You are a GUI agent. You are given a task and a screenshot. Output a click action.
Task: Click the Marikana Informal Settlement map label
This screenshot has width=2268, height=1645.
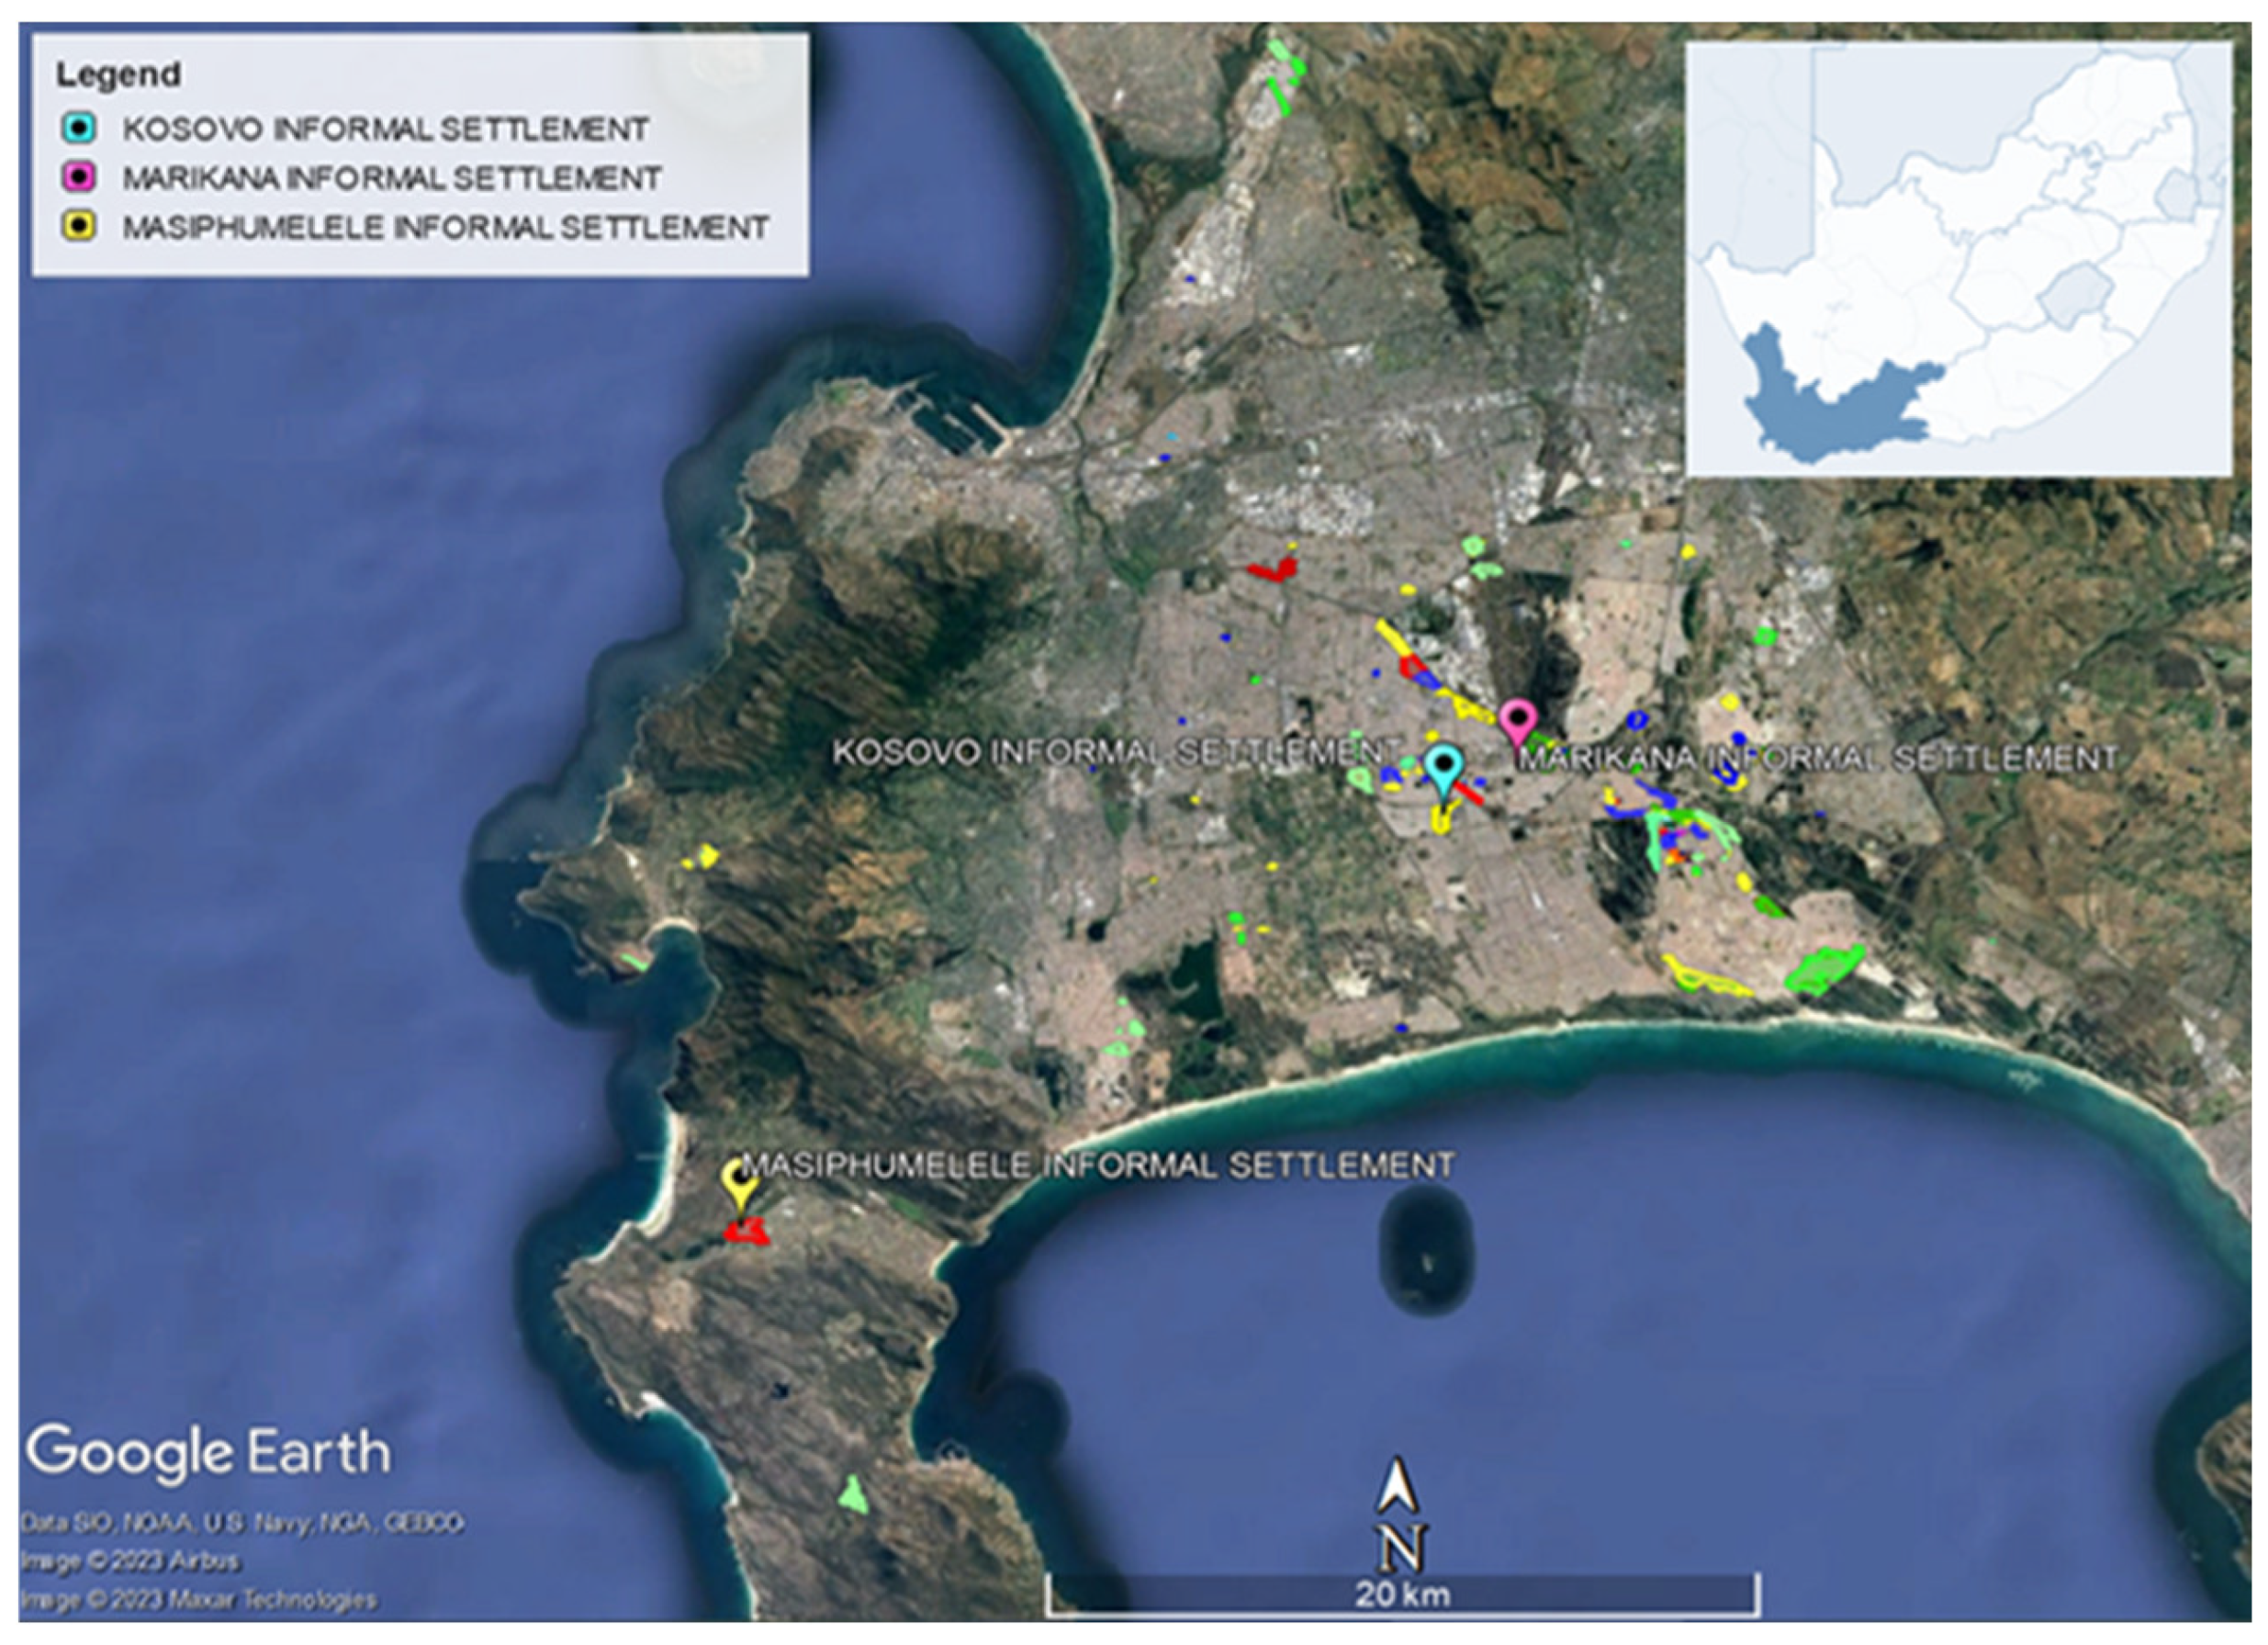1817,759
